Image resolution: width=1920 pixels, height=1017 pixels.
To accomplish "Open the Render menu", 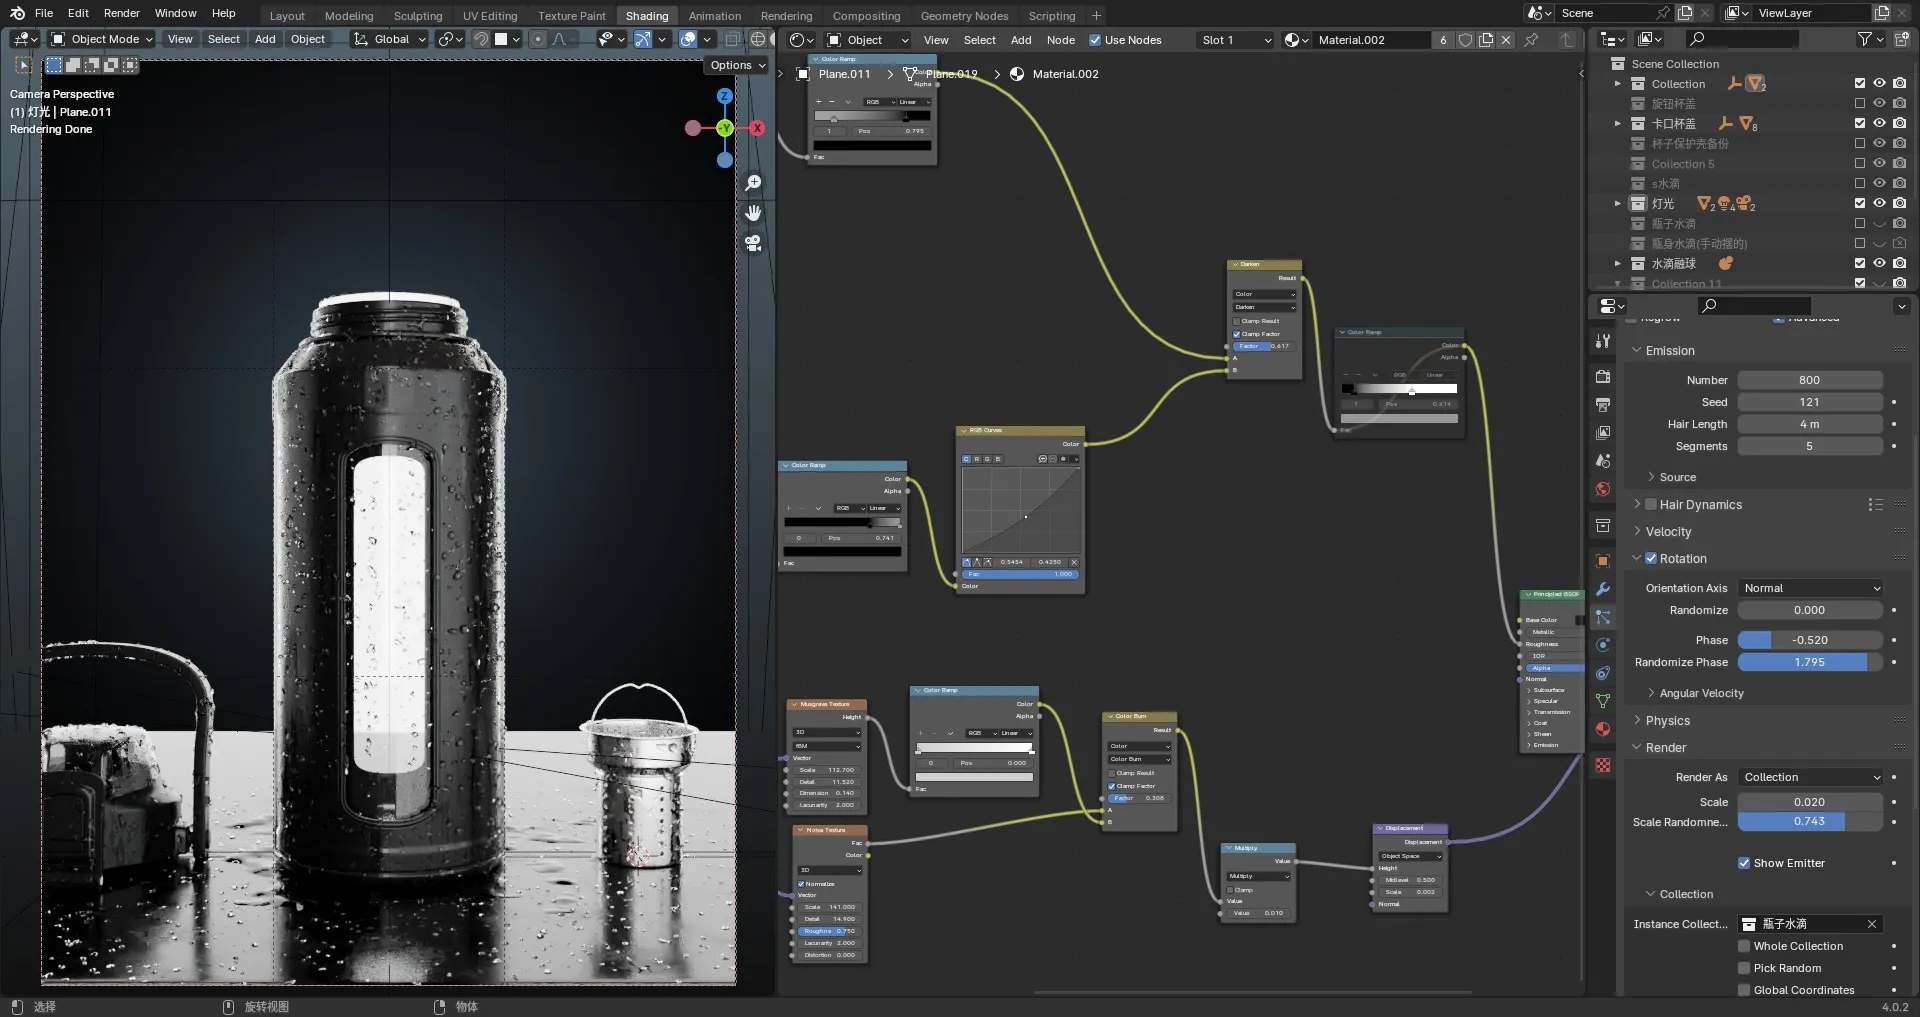I will pyautogui.click(x=122, y=13).
